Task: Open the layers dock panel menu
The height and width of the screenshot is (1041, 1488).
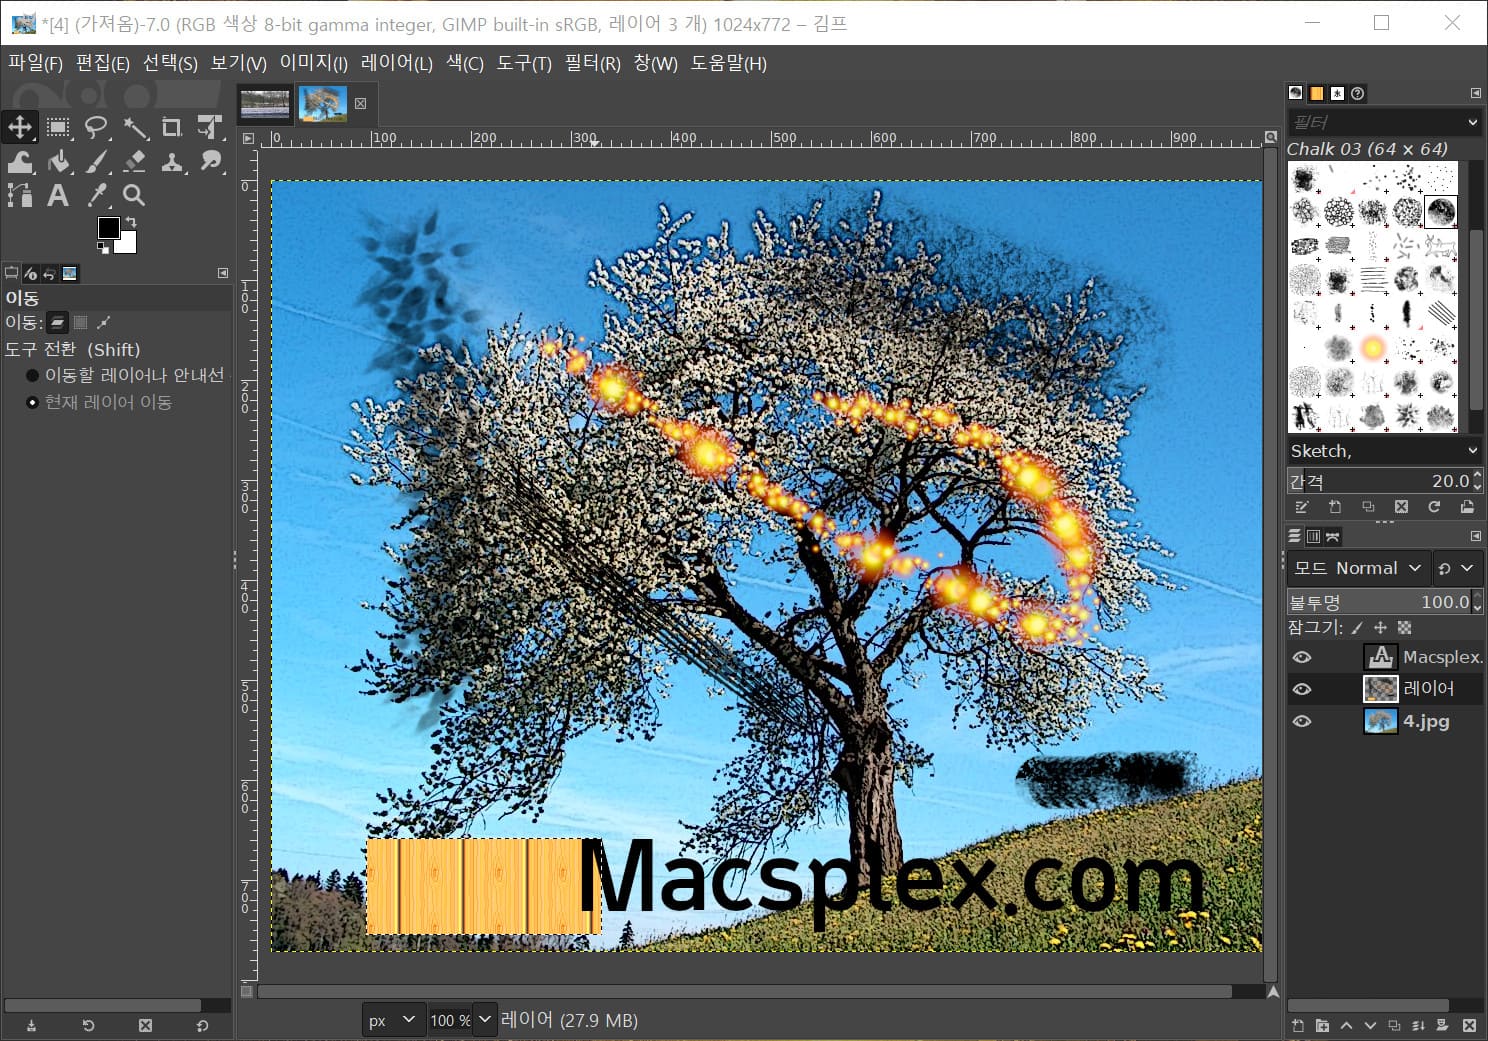Action: point(1475,536)
